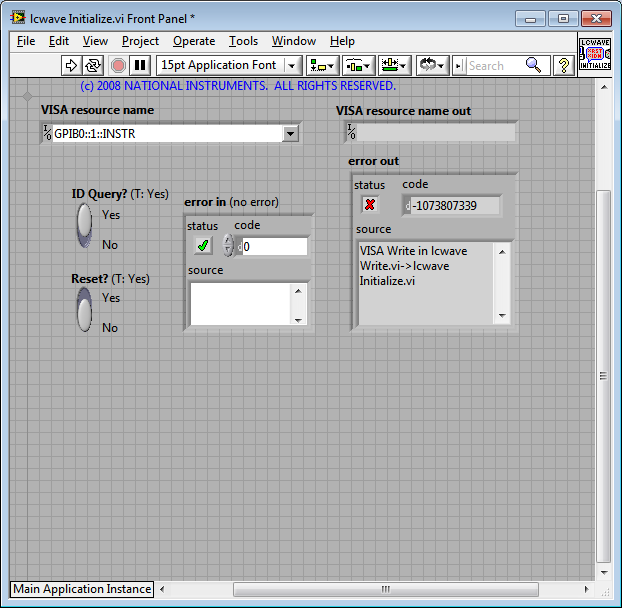The width and height of the screenshot is (622, 608).
Task: Click horizontal scroll-right arrow
Action: [x=586, y=589]
